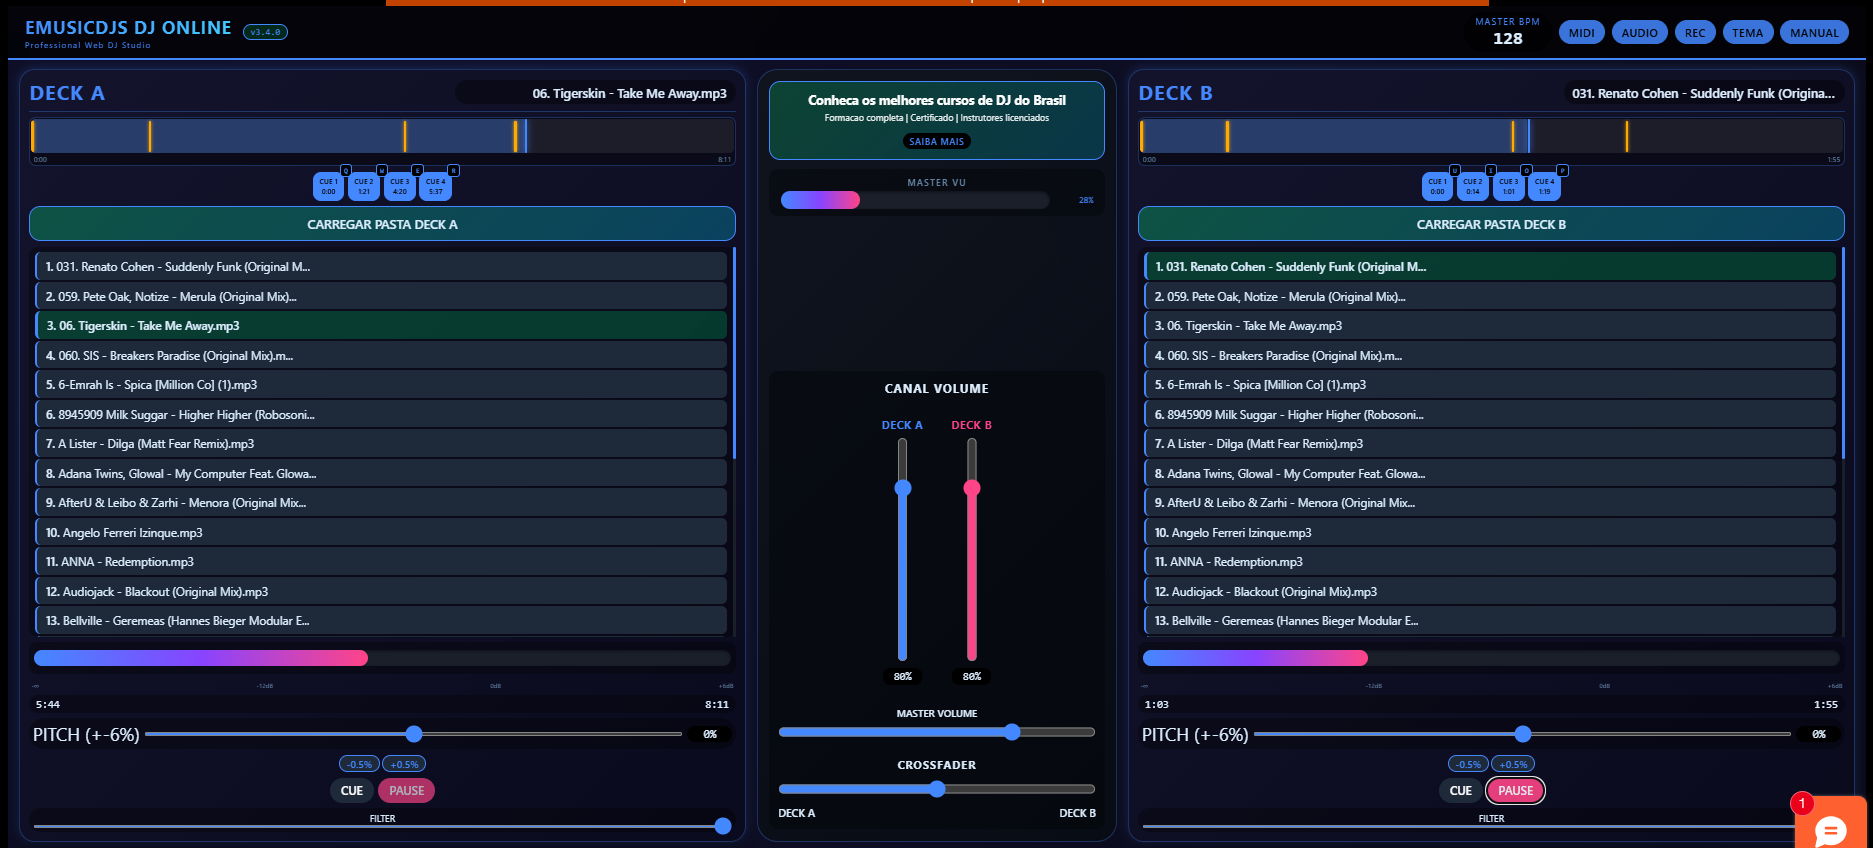Jump to Deck A Cue 4 at 5:37
This screenshot has width=1873, height=848.
(436, 187)
